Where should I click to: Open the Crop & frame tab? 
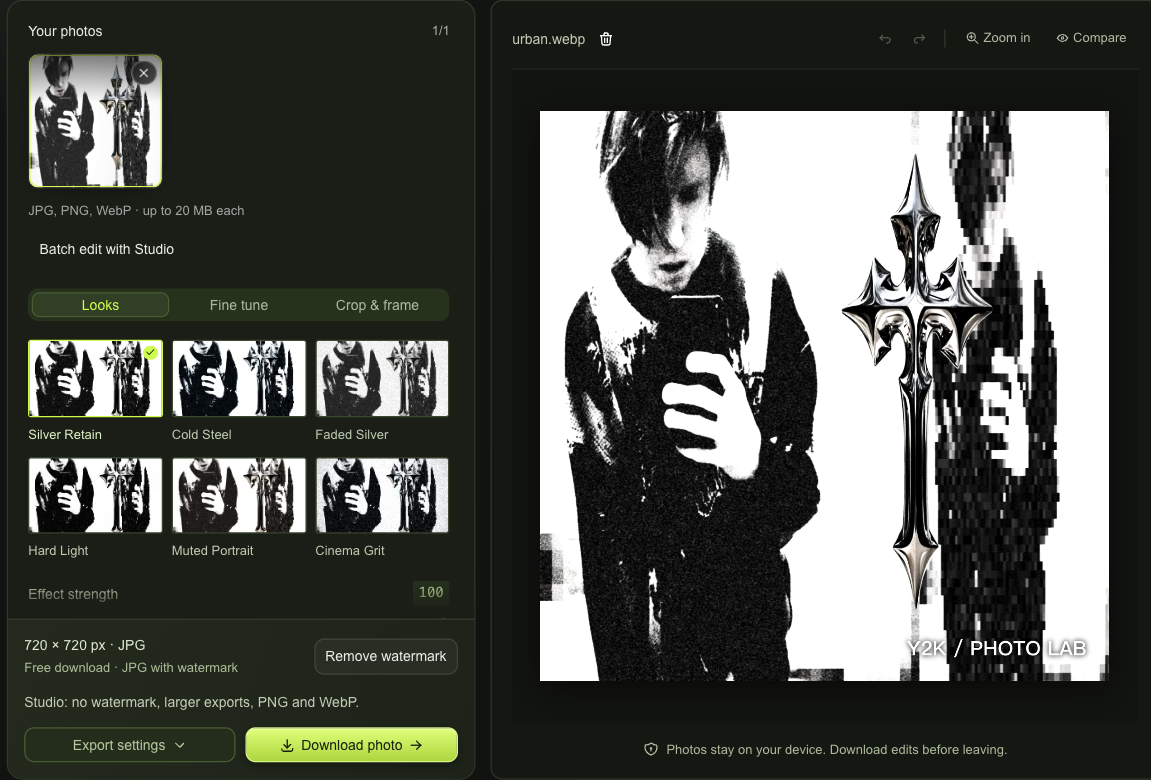pyautogui.click(x=377, y=305)
